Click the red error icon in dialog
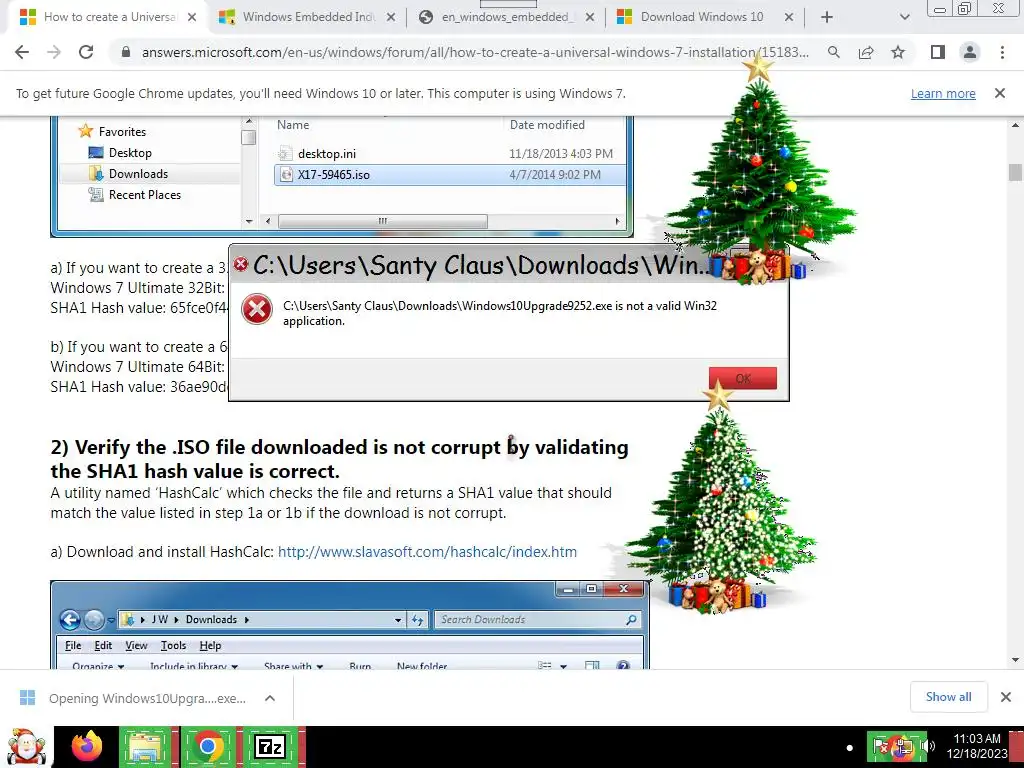Viewport: 1024px width, 768px height. click(257, 309)
